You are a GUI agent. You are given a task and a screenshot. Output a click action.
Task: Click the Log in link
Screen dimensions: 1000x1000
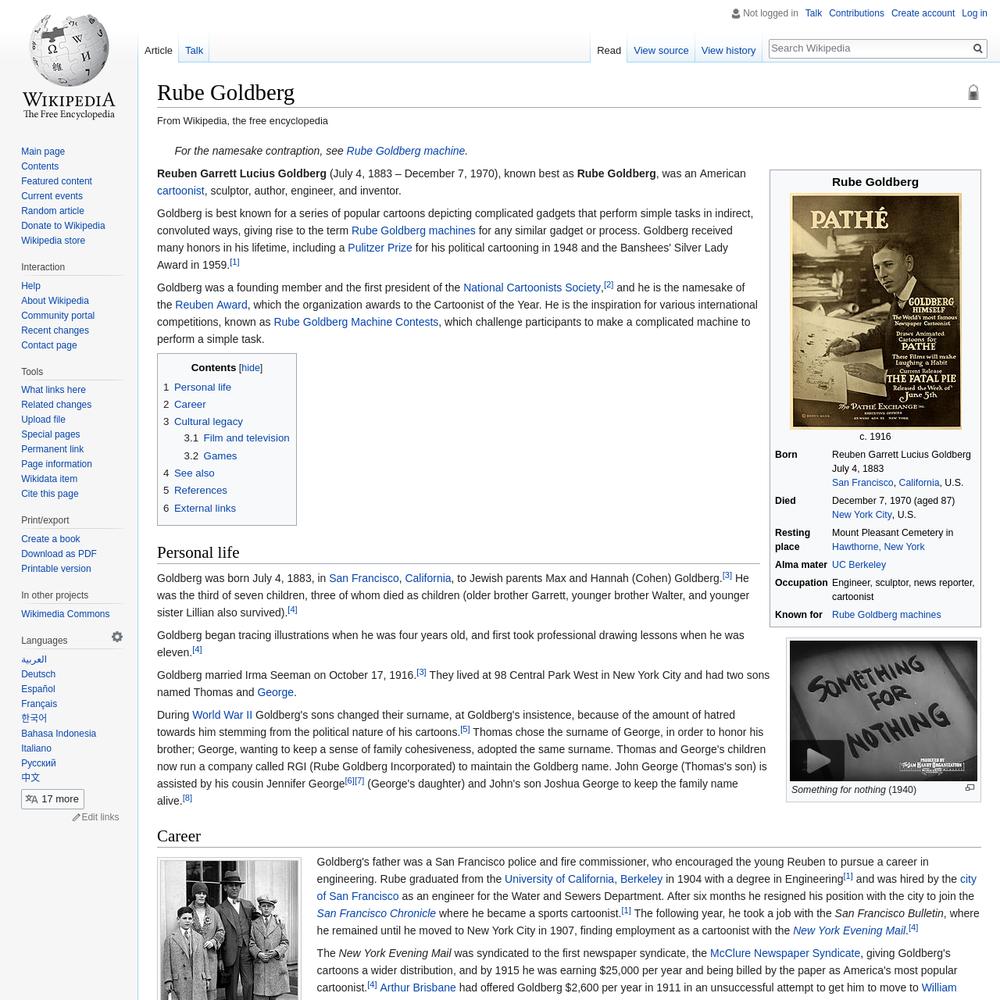(974, 13)
